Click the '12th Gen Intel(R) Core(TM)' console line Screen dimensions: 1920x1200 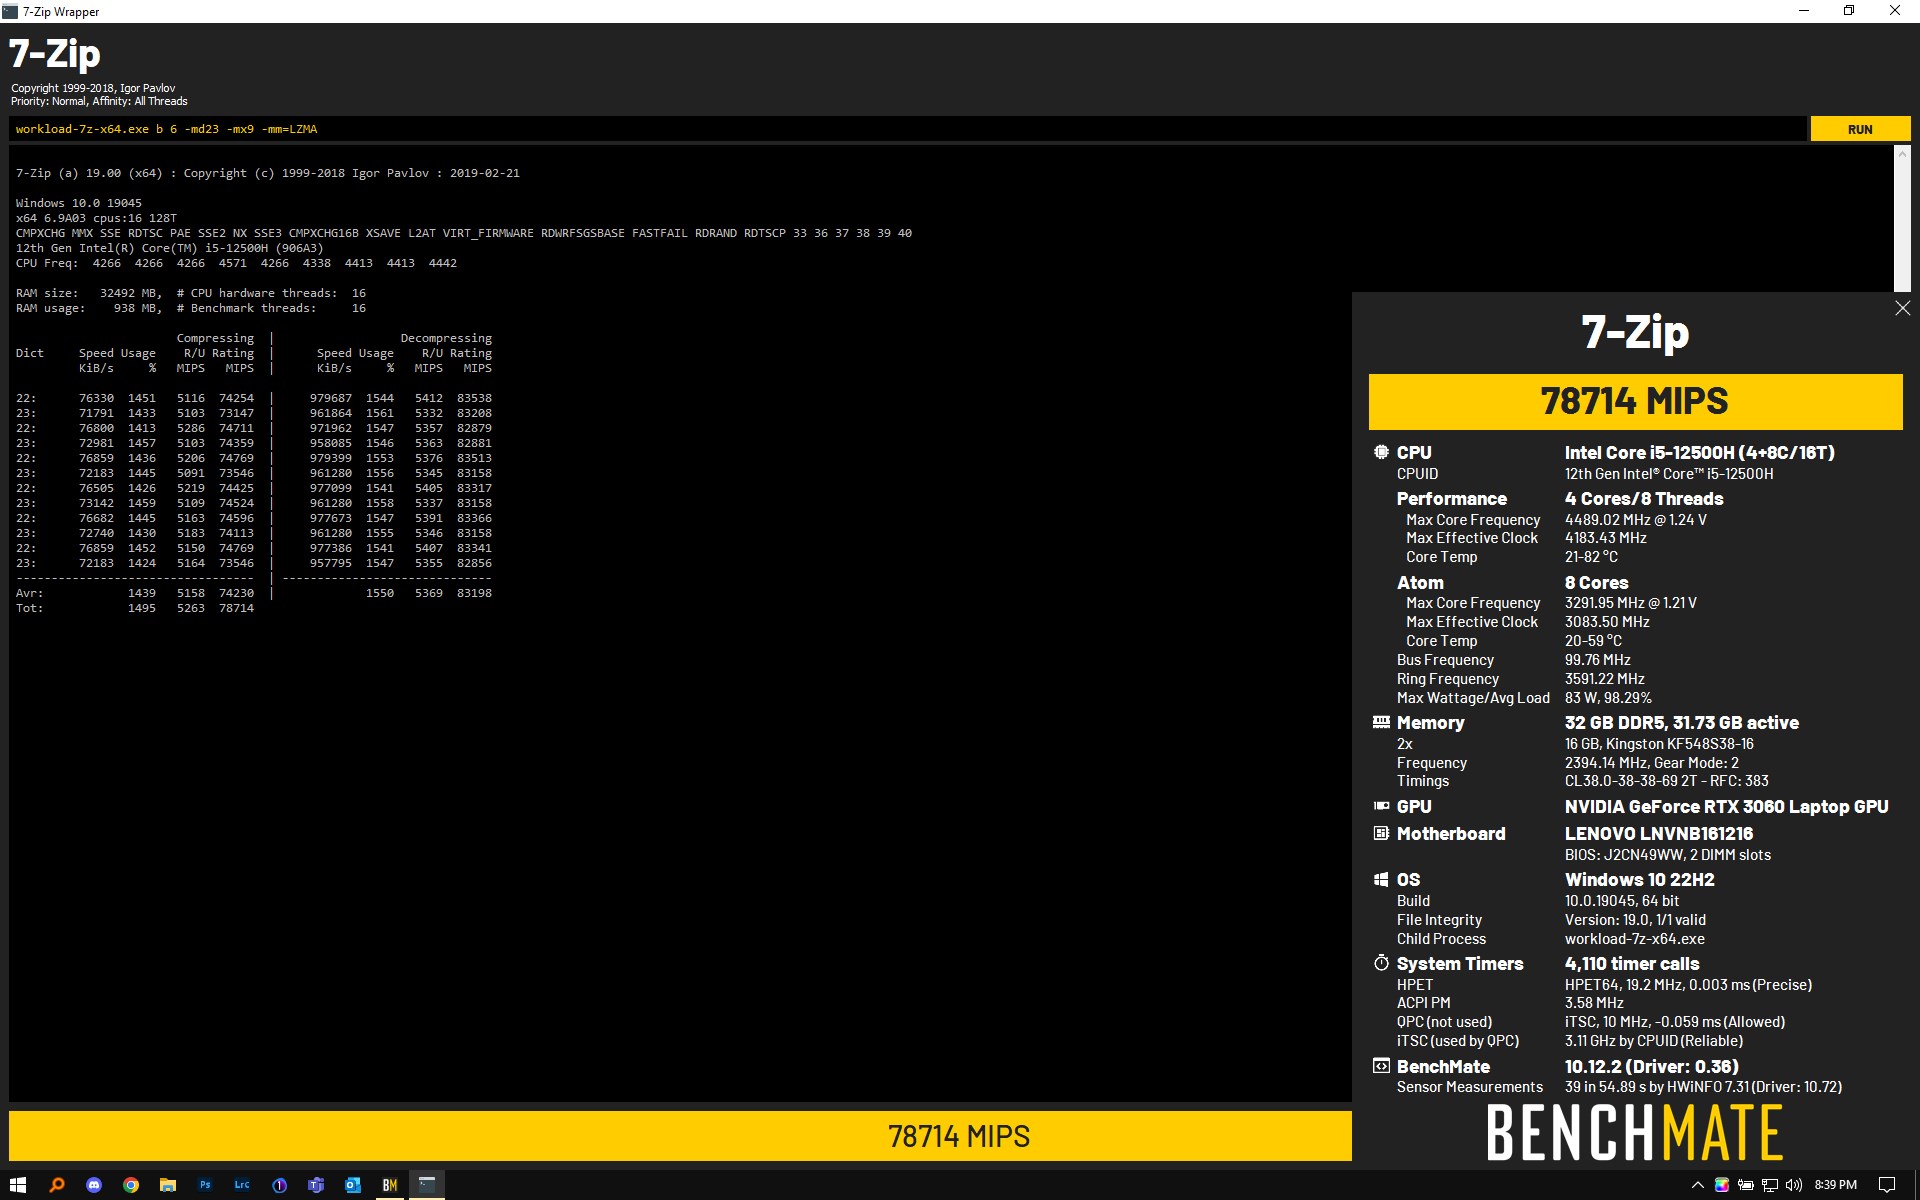[169, 248]
